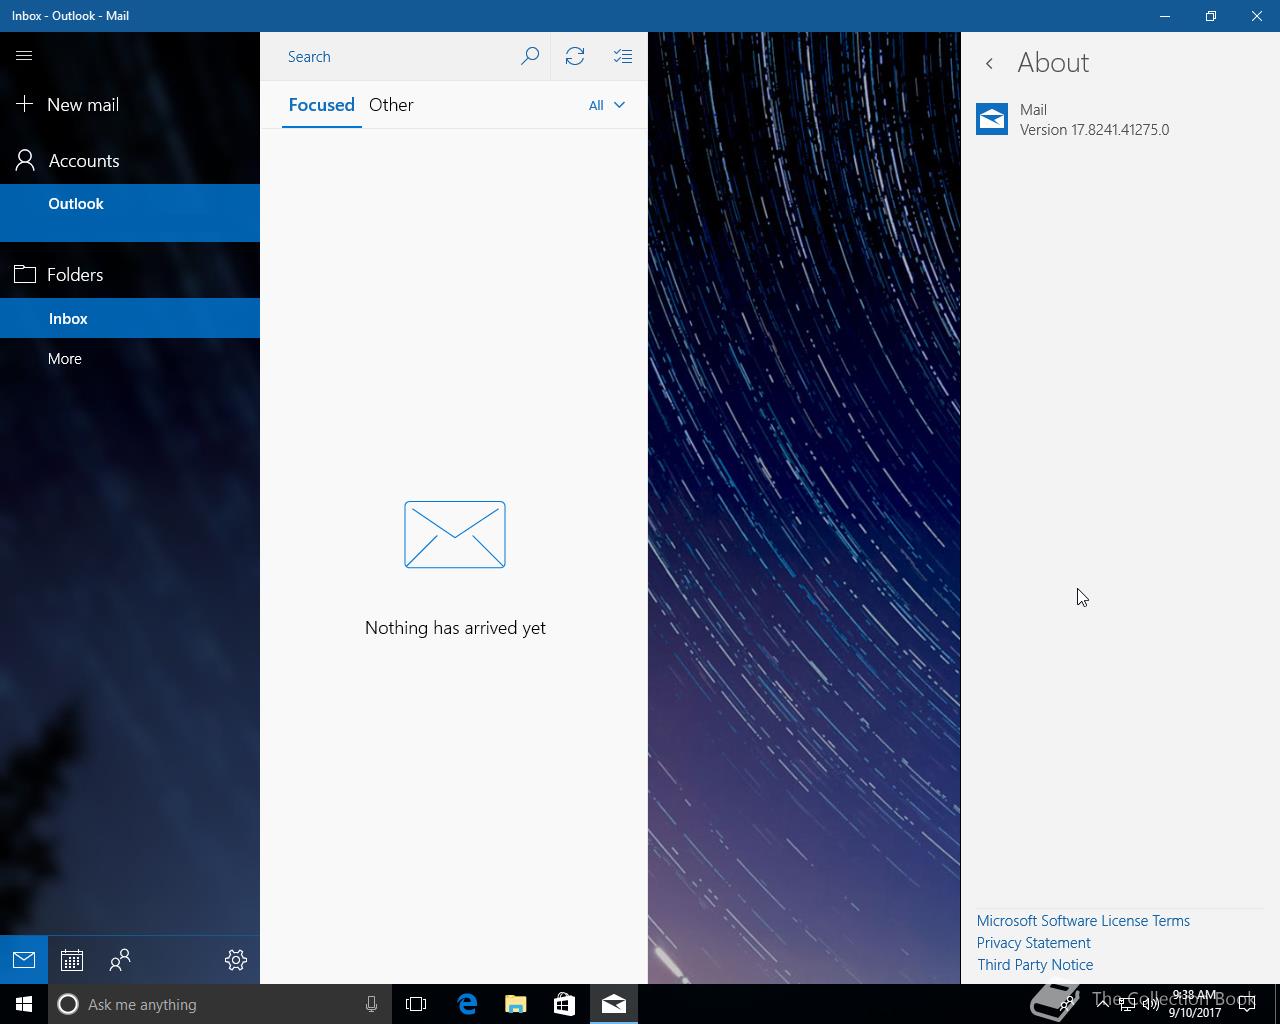Viewport: 1280px width, 1024px height.
Task: Click the Mail taskbar icon
Action: (x=614, y=1004)
